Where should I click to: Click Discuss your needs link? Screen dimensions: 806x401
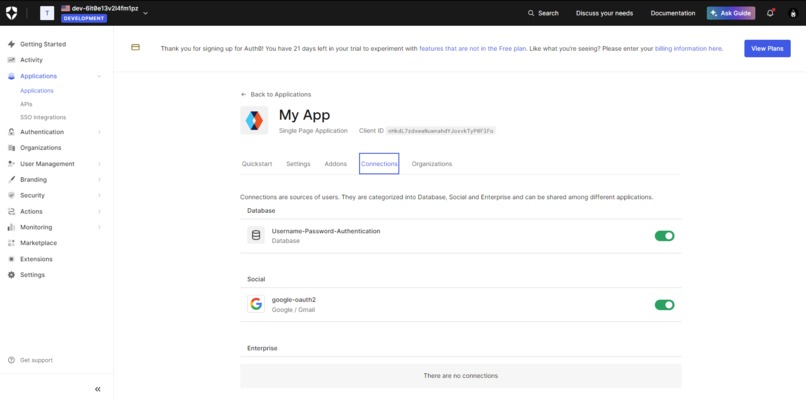[604, 13]
